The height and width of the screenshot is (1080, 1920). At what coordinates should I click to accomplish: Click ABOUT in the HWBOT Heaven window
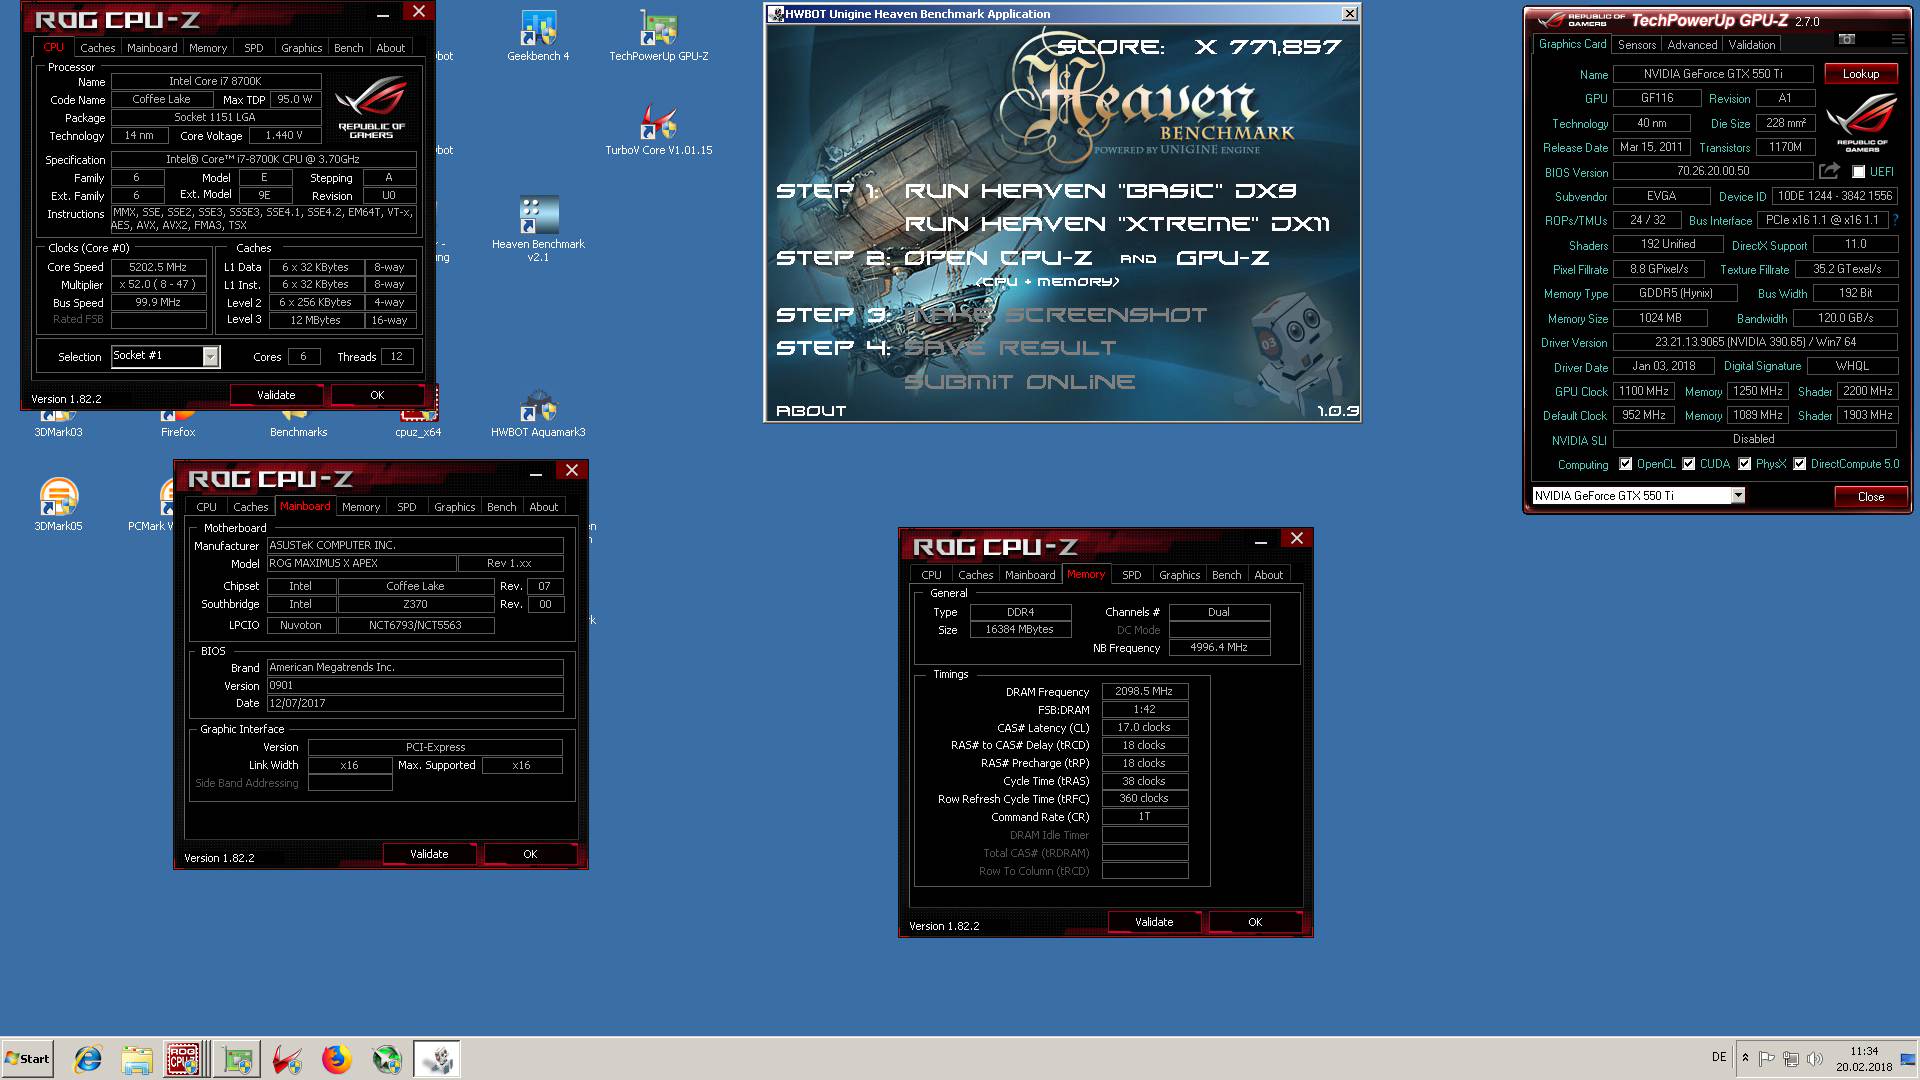point(811,411)
